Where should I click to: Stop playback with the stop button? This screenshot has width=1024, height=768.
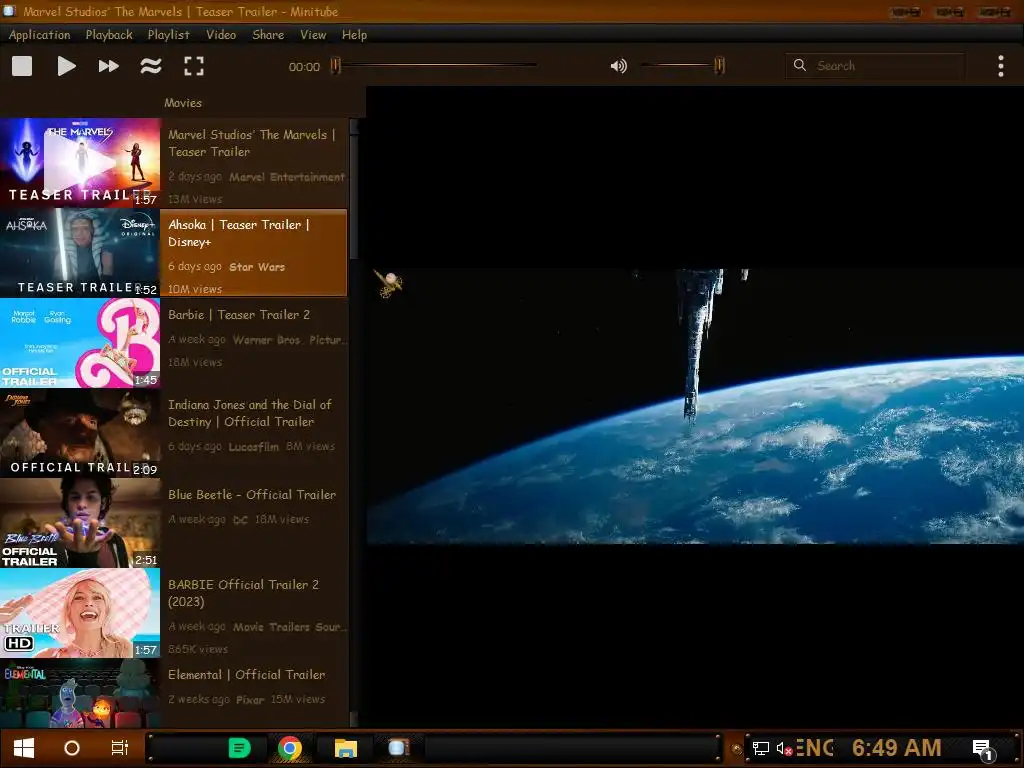(22, 66)
